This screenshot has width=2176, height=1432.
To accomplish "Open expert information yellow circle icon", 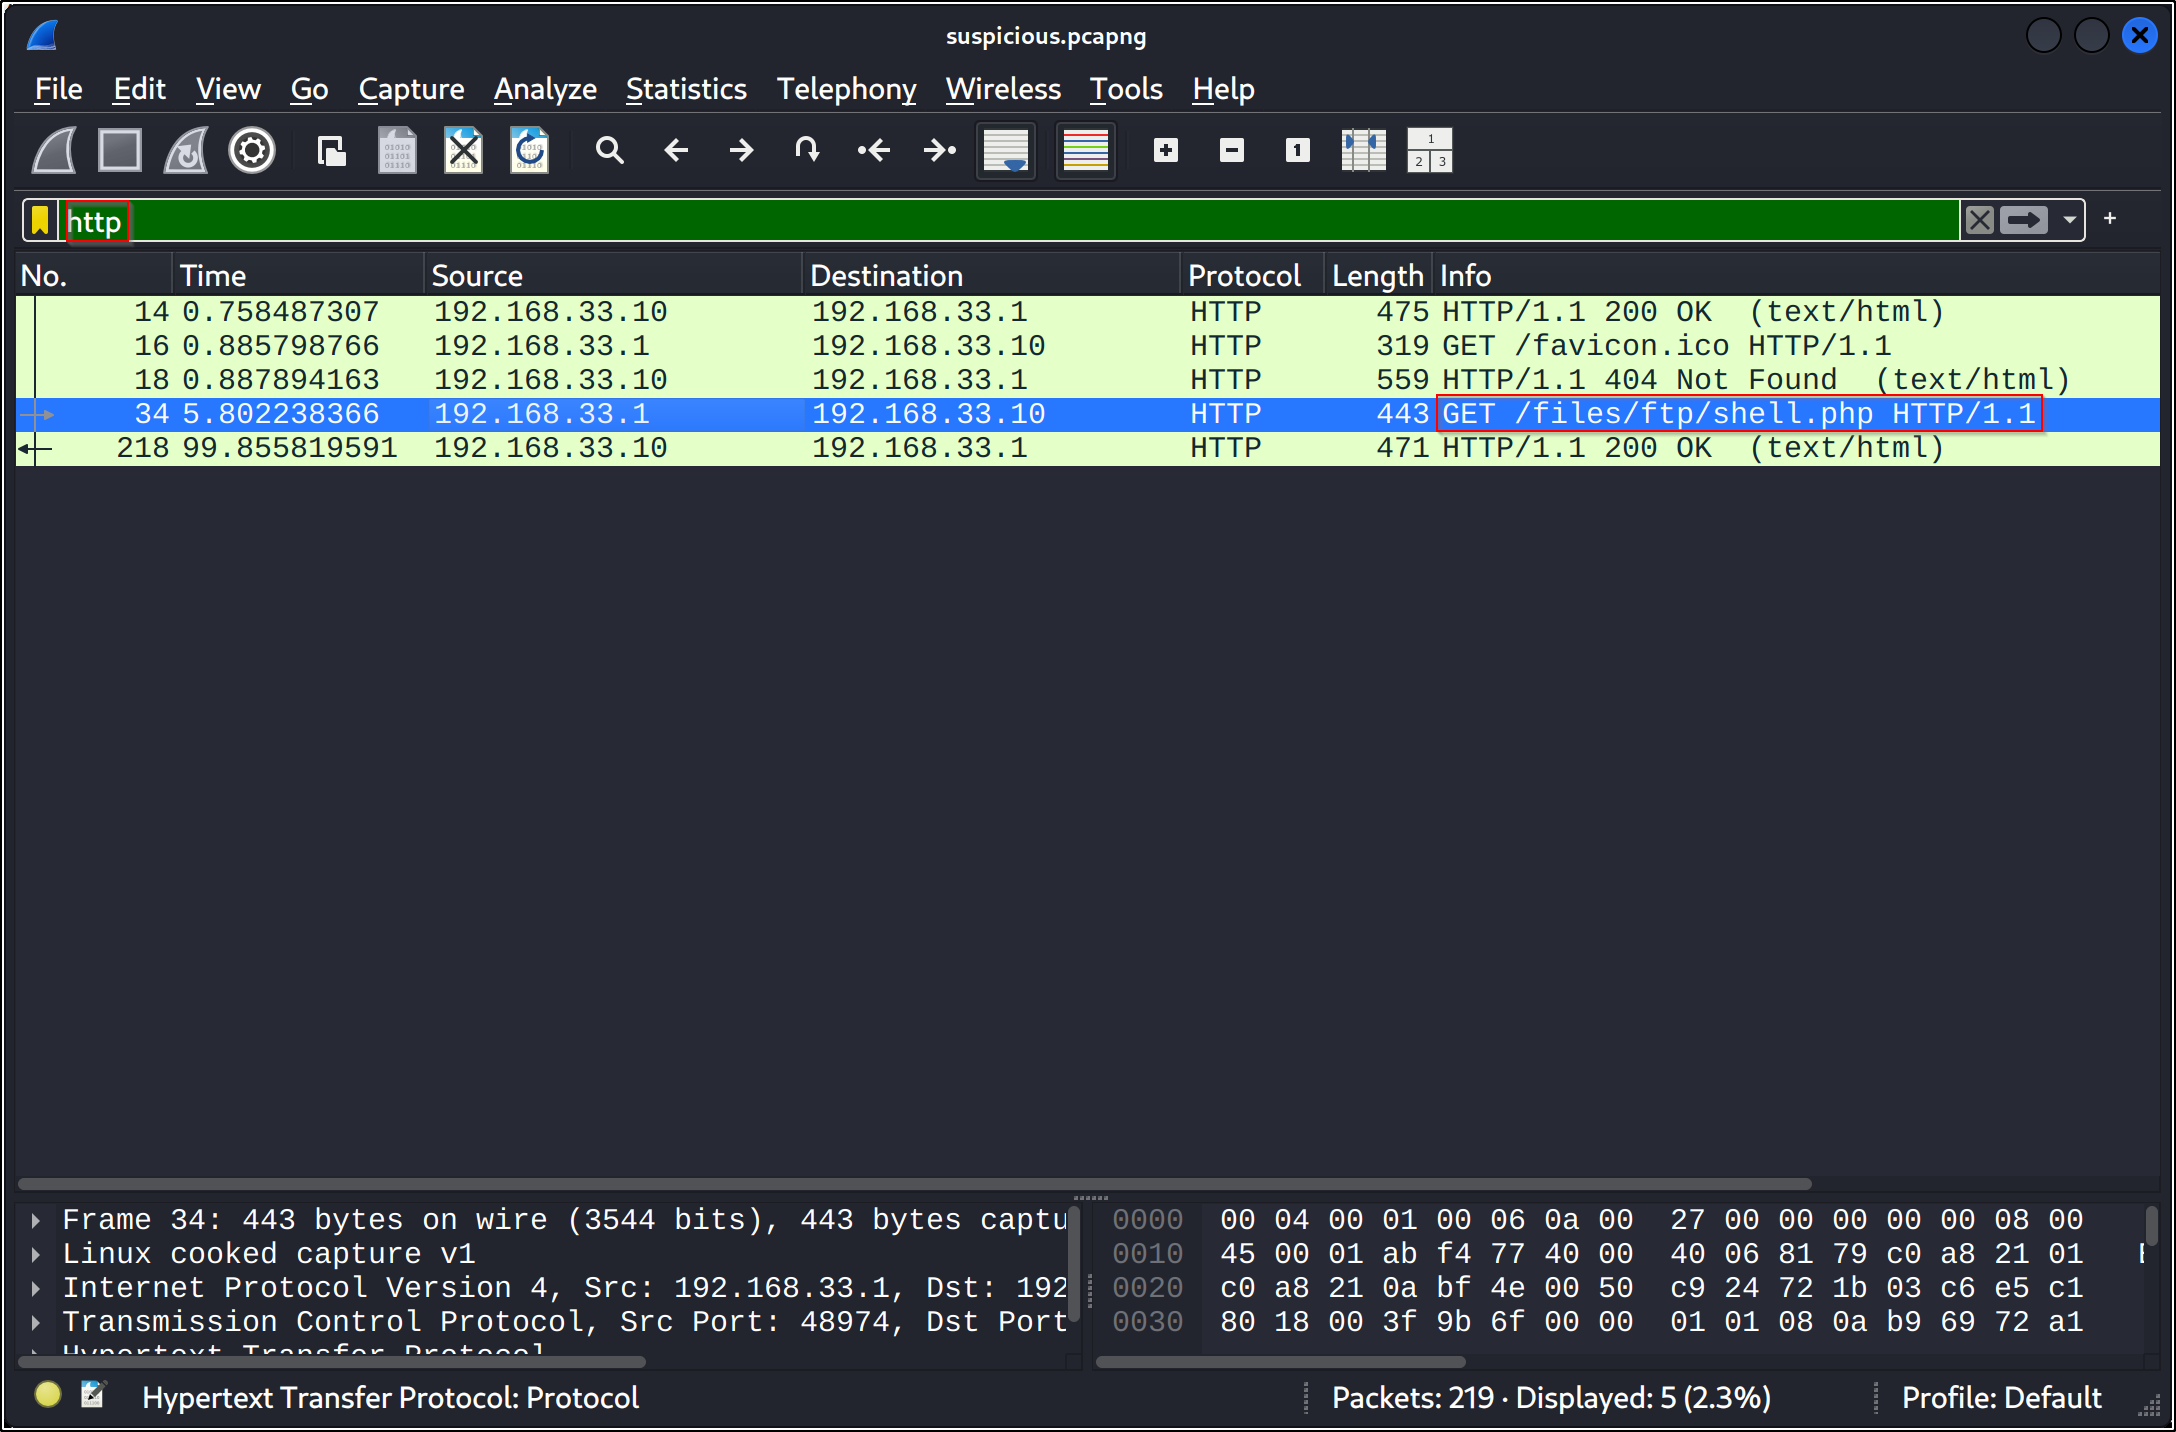I will (47, 1395).
